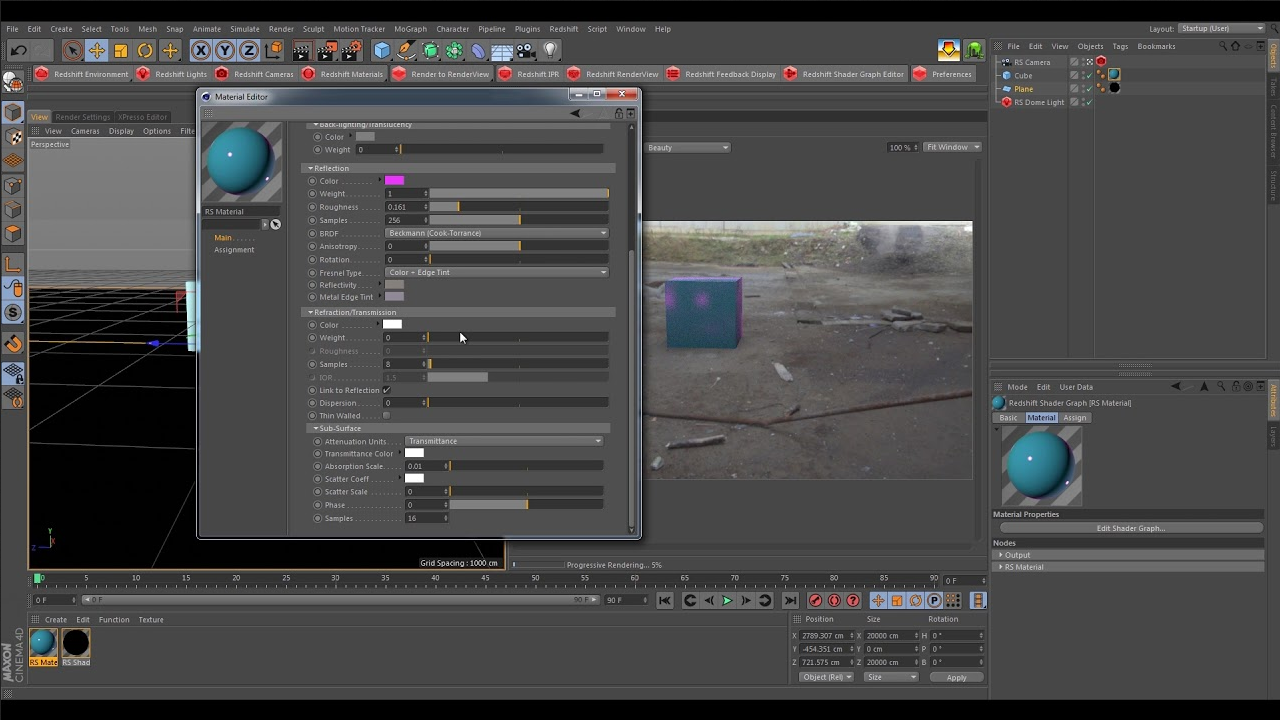The width and height of the screenshot is (1280, 720).
Task: Switch to XPresso Editor tab
Action: coord(143,117)
